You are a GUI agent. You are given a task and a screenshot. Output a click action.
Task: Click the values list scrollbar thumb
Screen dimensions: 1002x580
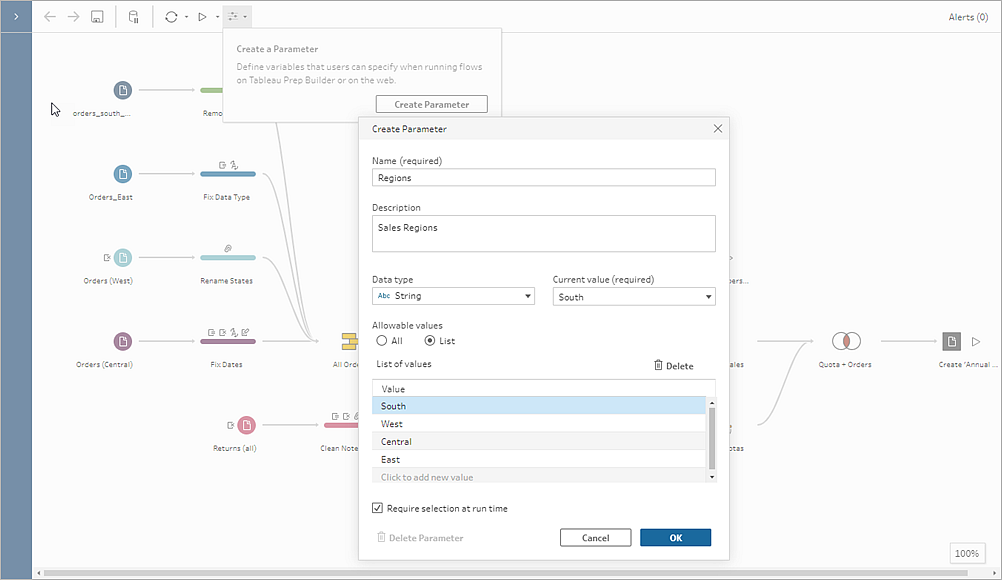click(712, 438)
